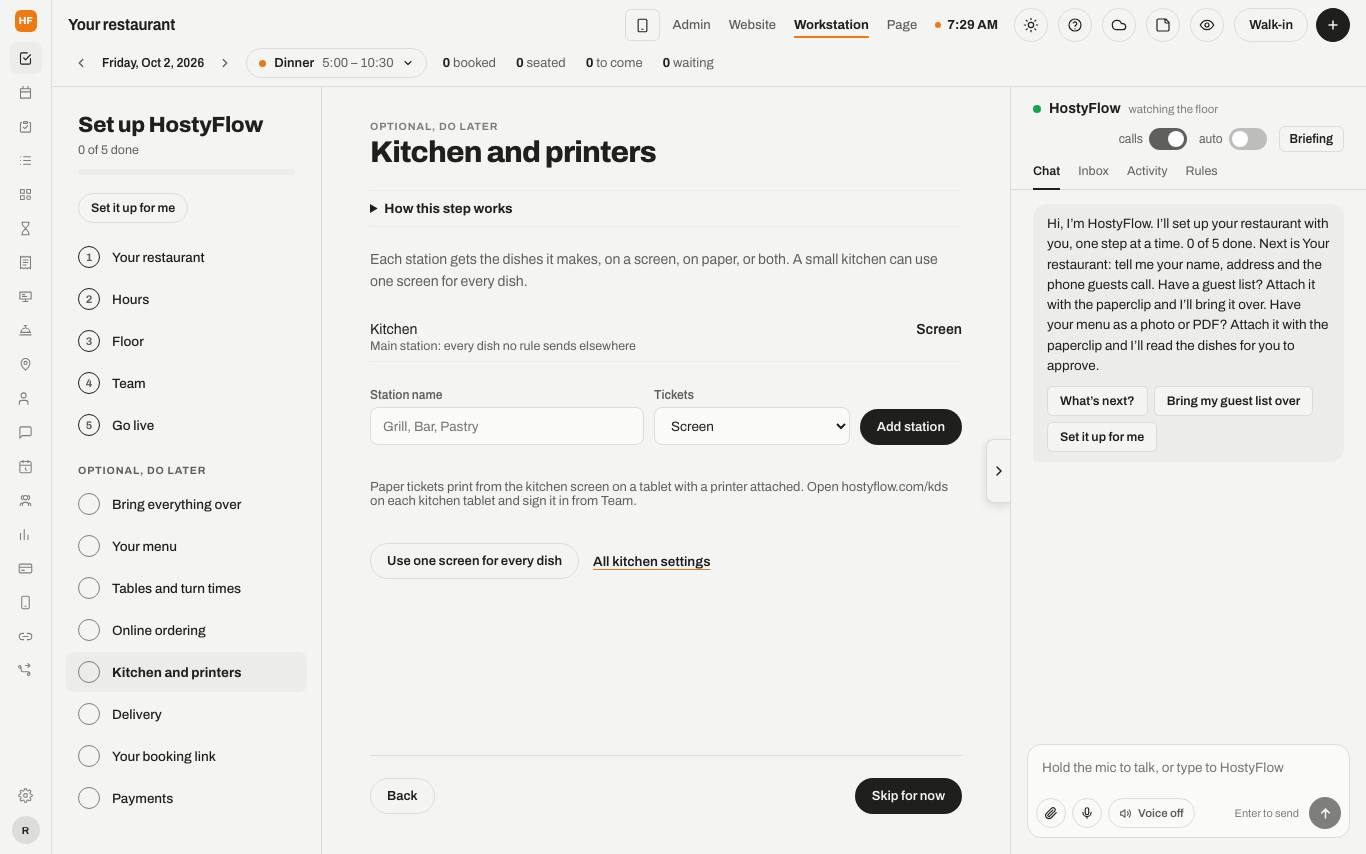Click the microphone icon in chat box

(1087, 813)
